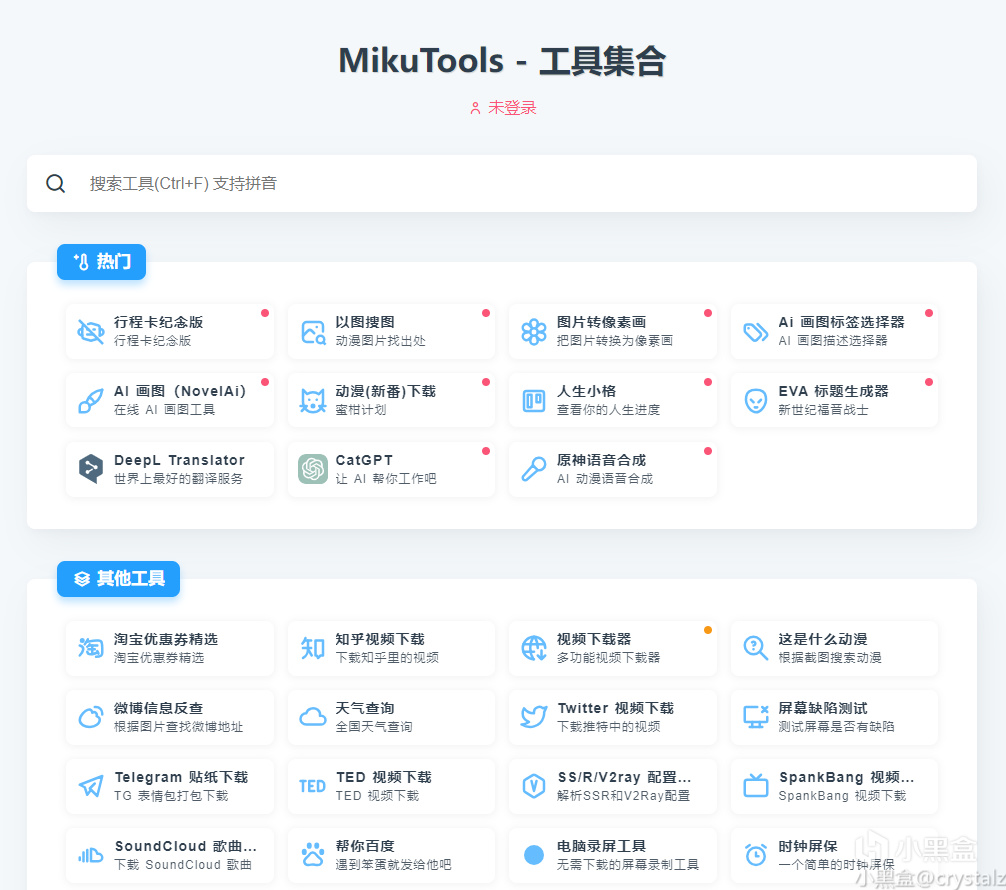
Task: Click the 知乎视频下载 知 icon
Action: 312,648
